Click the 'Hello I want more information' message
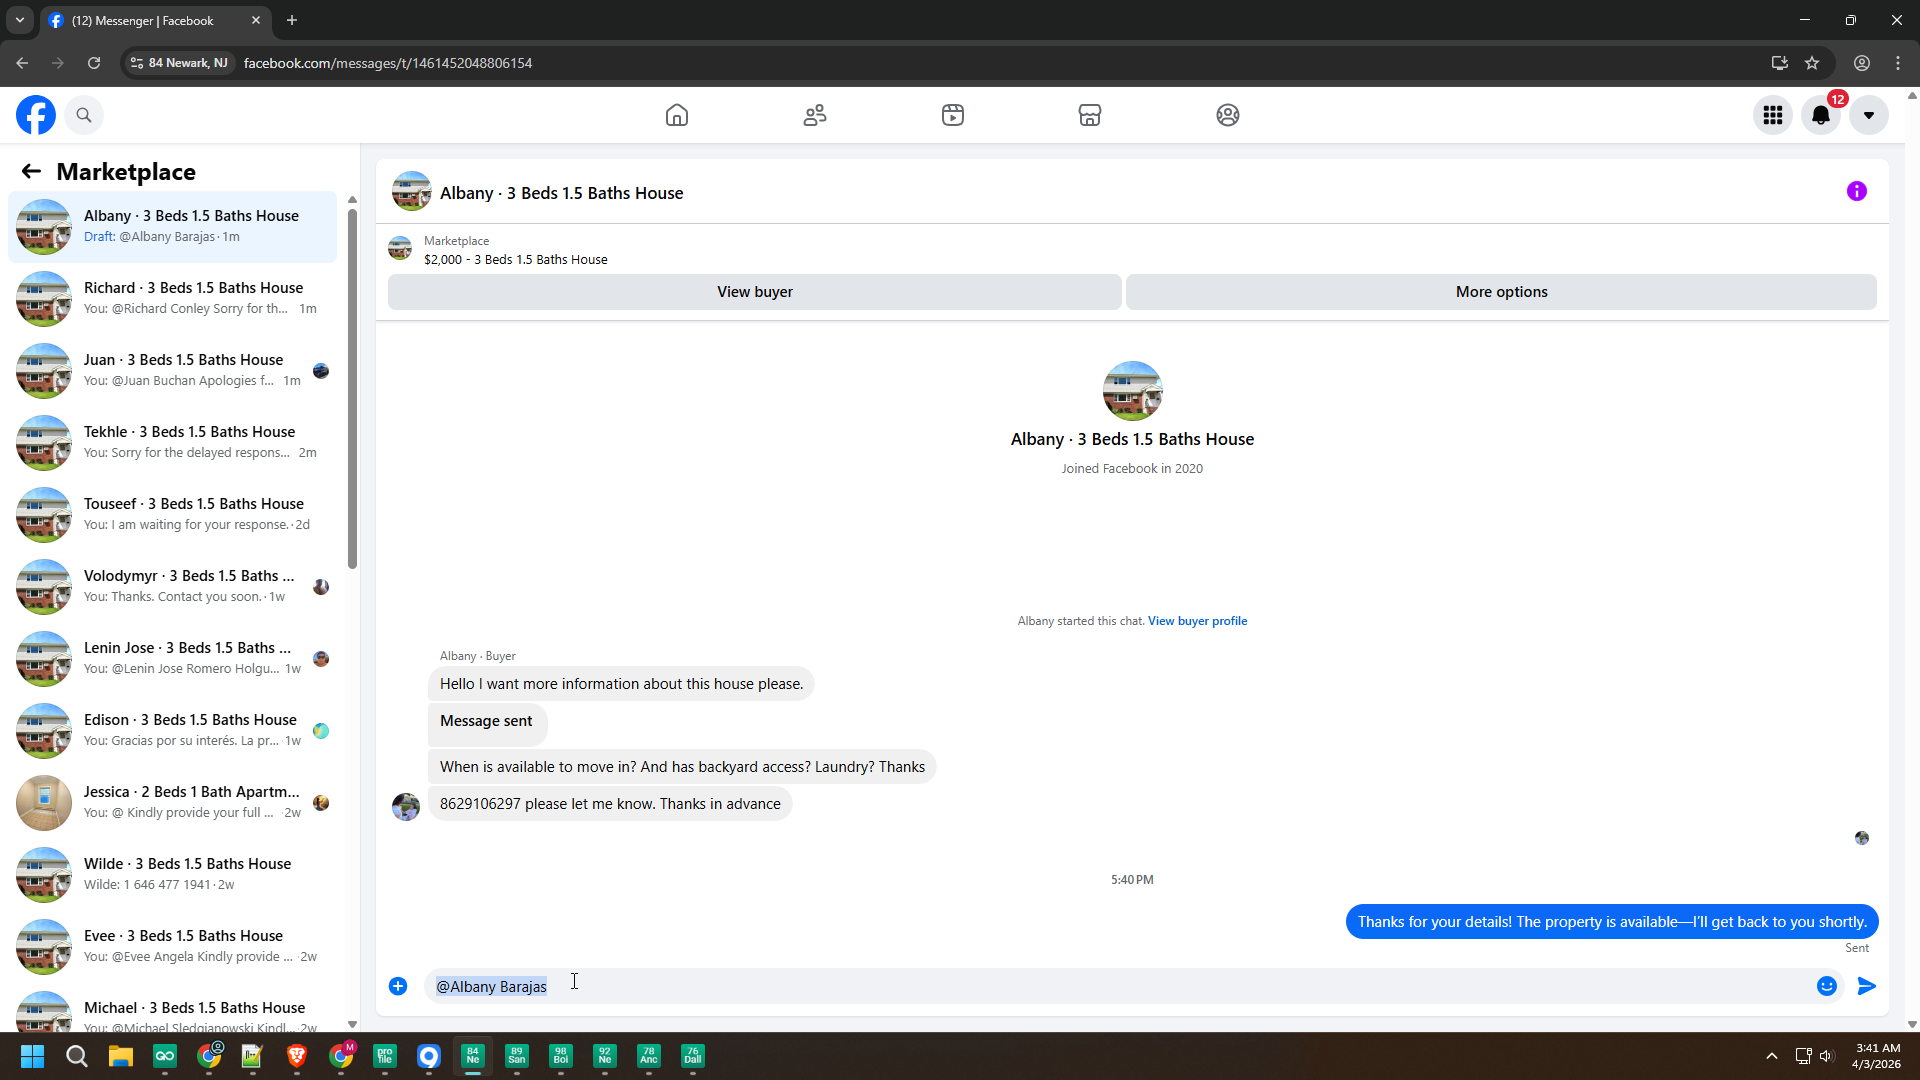 621,684
